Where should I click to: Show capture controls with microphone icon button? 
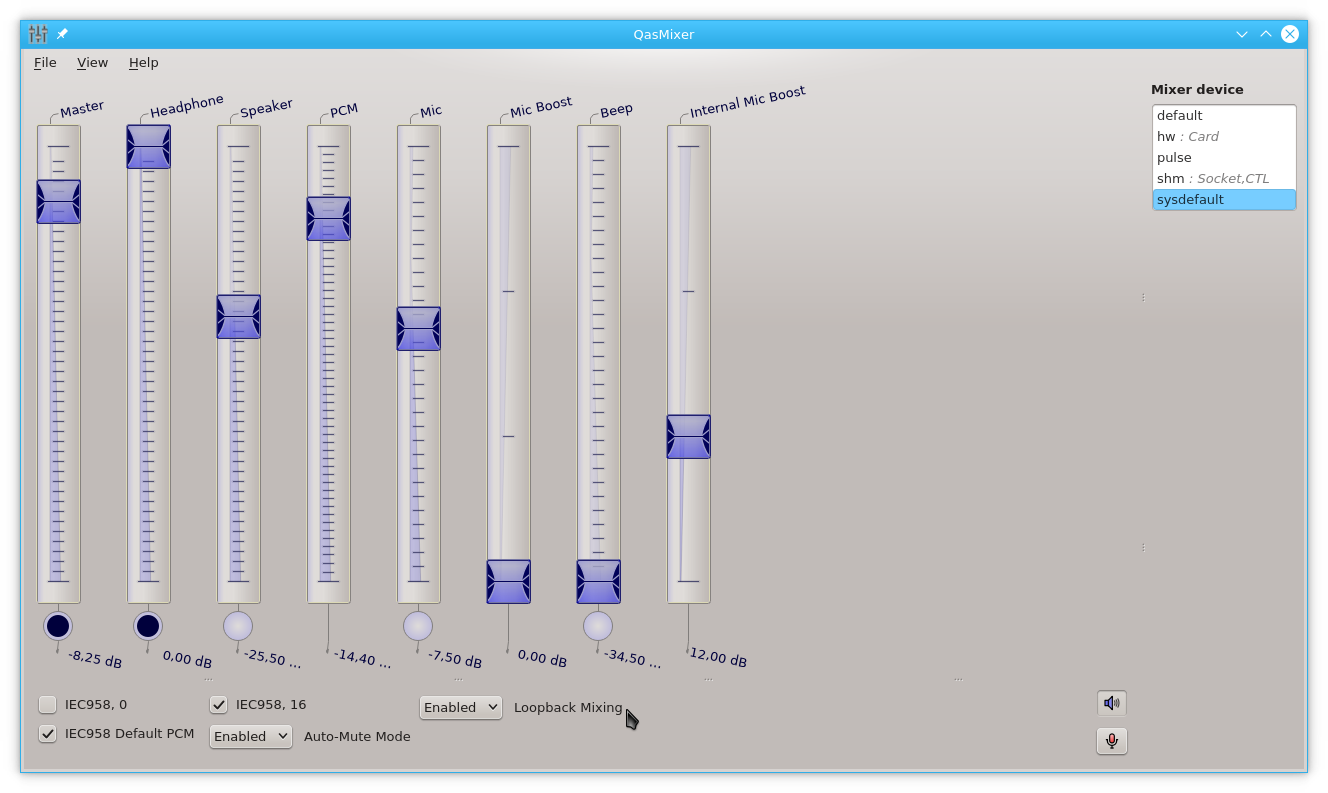[1111, 741]
